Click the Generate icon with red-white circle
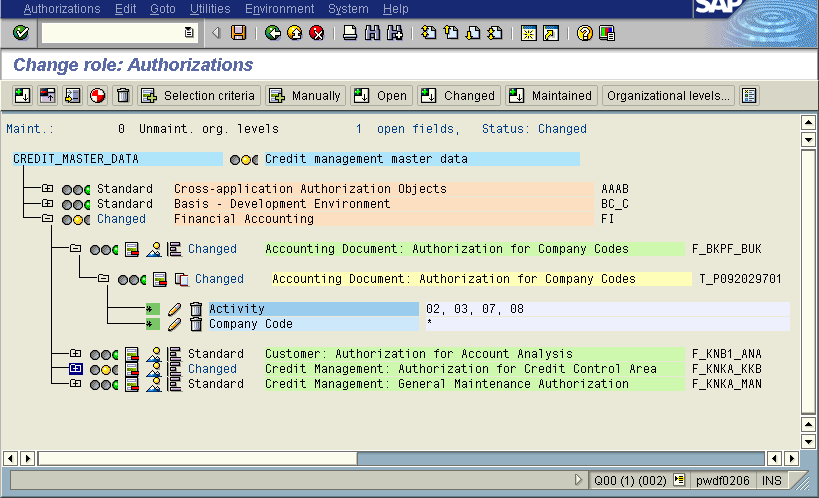The height and width of the screenshot is (498, 819). (98, 96)
